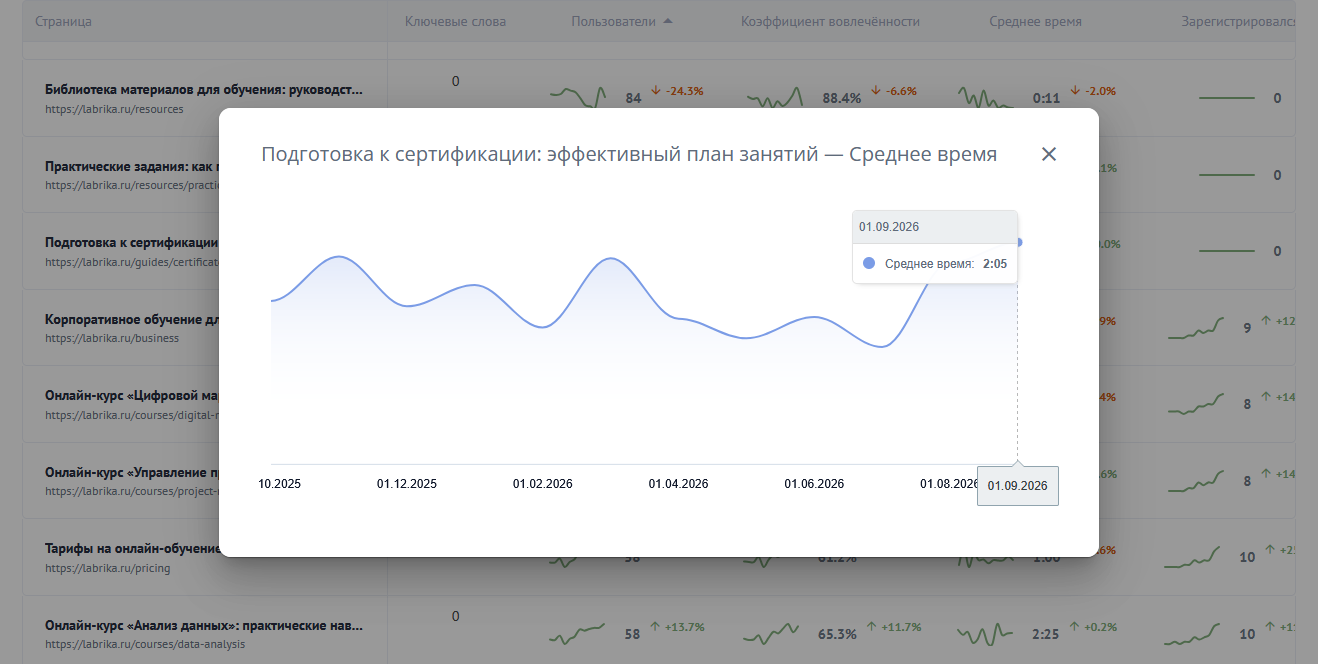Click the Страница column header
This screenshot has width=1318, height=664.
point(63,21)
